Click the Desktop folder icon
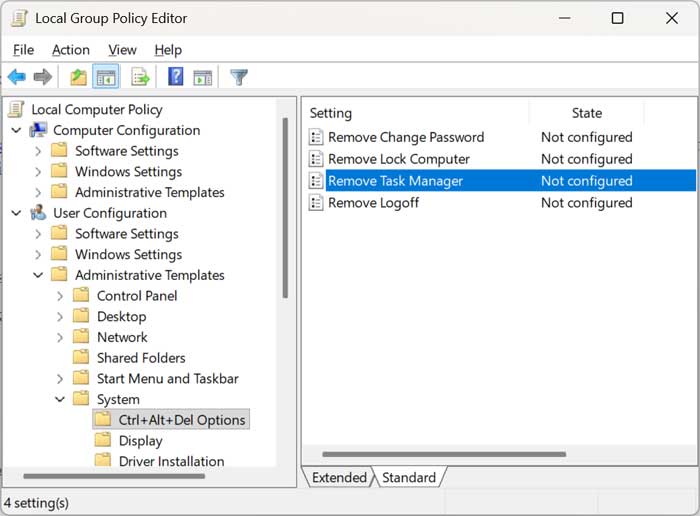The height and width of the screenshot is (516, 700). pos(81,316)
